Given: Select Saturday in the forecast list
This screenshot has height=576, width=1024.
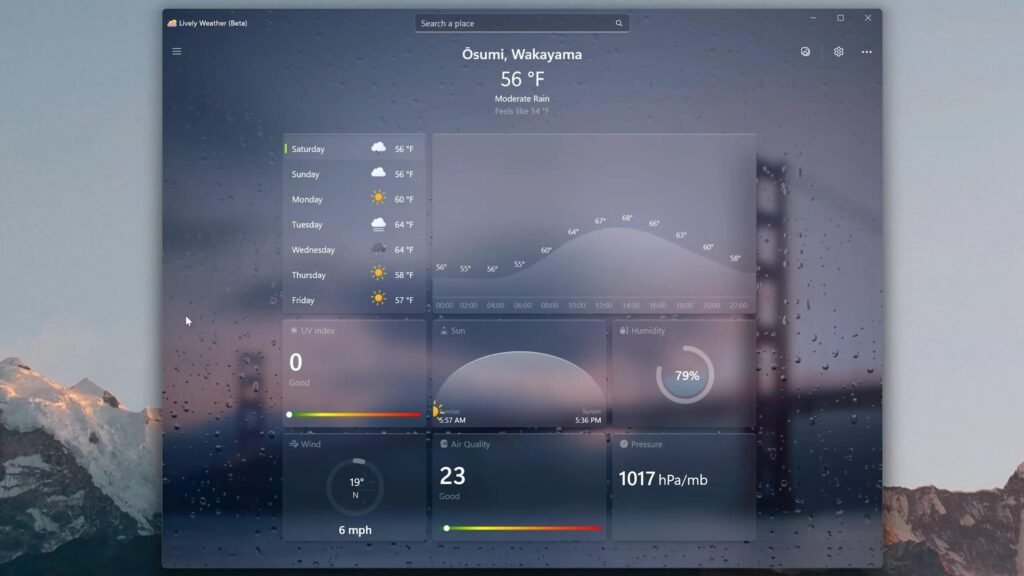Looking at the screenshot, I should (354, 149).
